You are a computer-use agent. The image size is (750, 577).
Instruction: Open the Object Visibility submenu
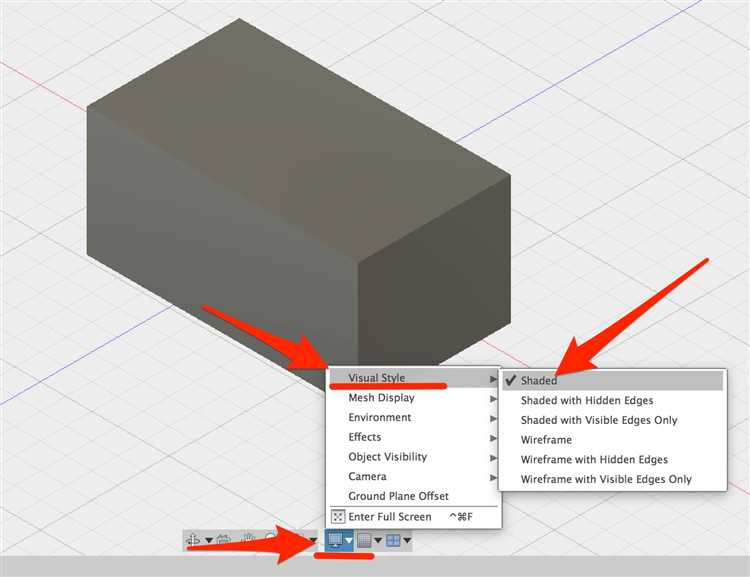pyautogui.click(x=387, y=457)
